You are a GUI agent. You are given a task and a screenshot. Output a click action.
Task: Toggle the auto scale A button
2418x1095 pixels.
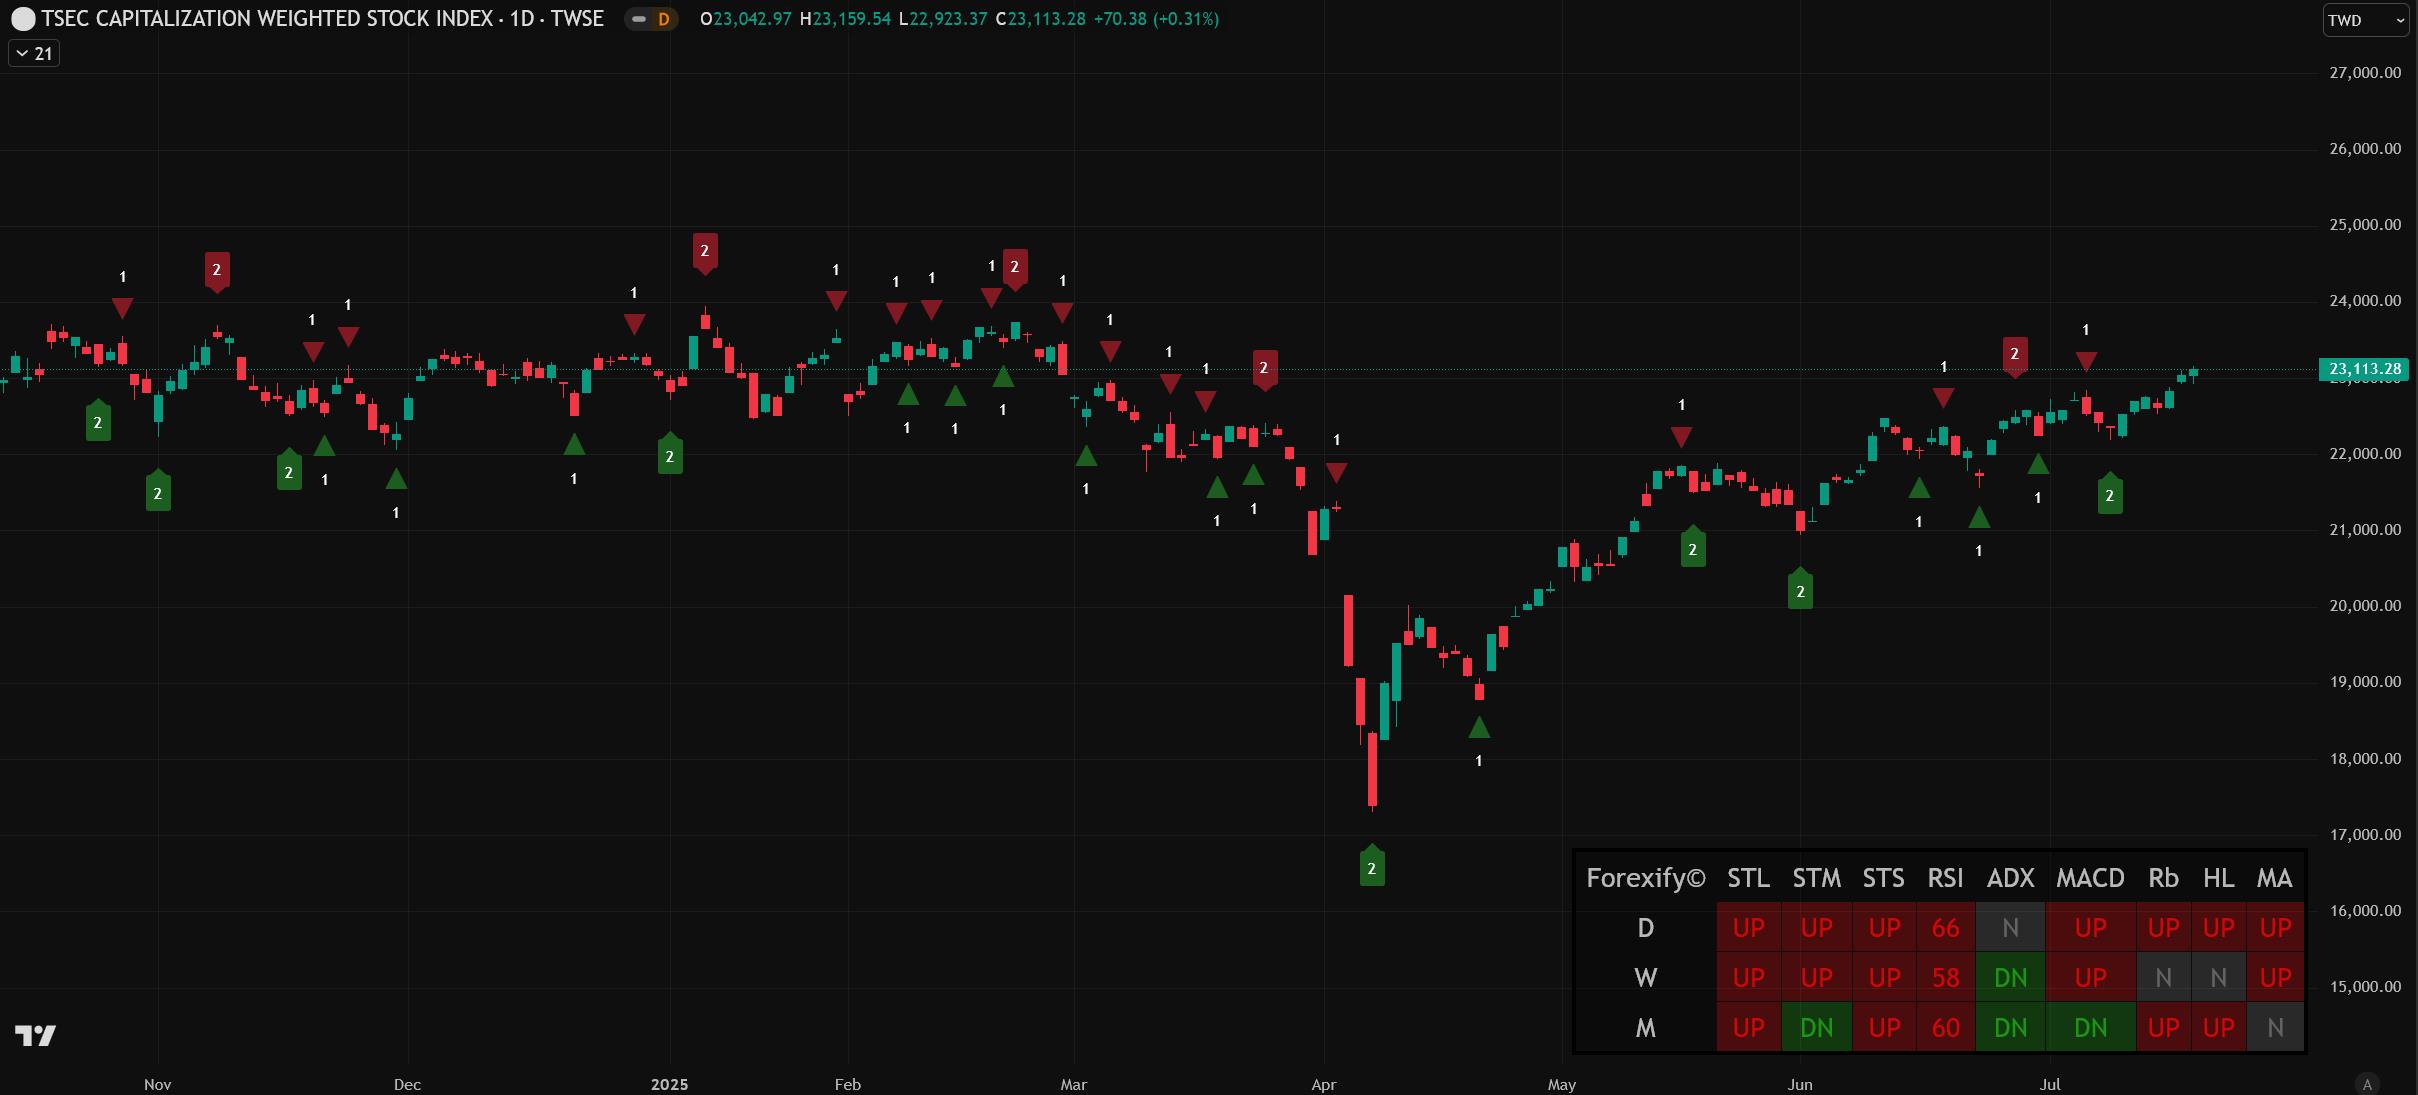coord(2366,1084)
